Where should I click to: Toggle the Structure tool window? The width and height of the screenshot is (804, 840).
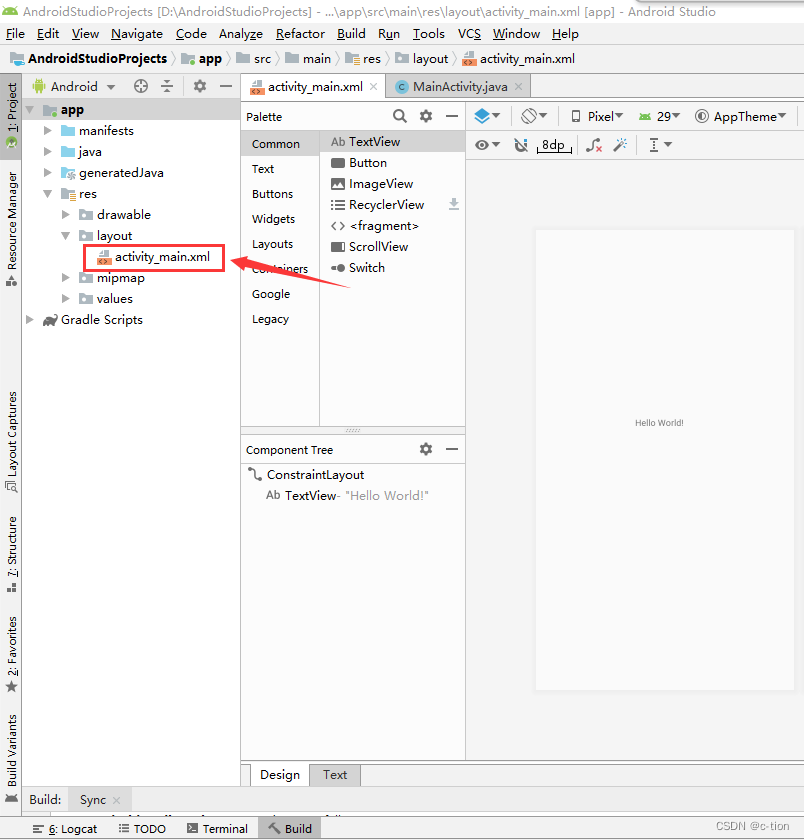[11, 553]
